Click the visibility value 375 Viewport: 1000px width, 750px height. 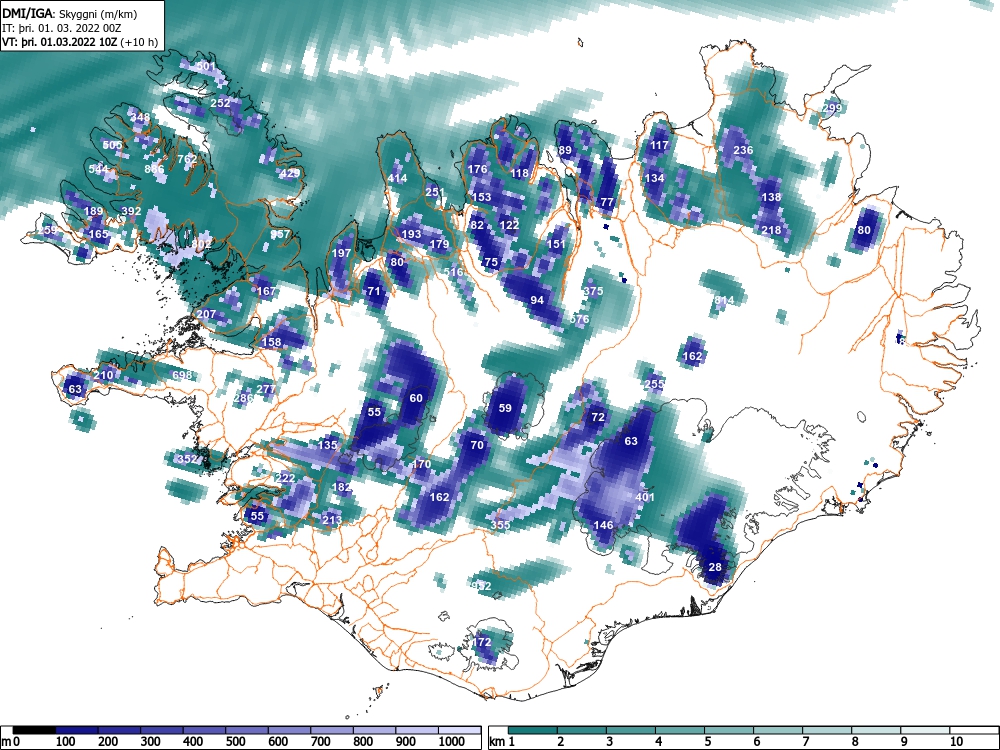point(593,291)
